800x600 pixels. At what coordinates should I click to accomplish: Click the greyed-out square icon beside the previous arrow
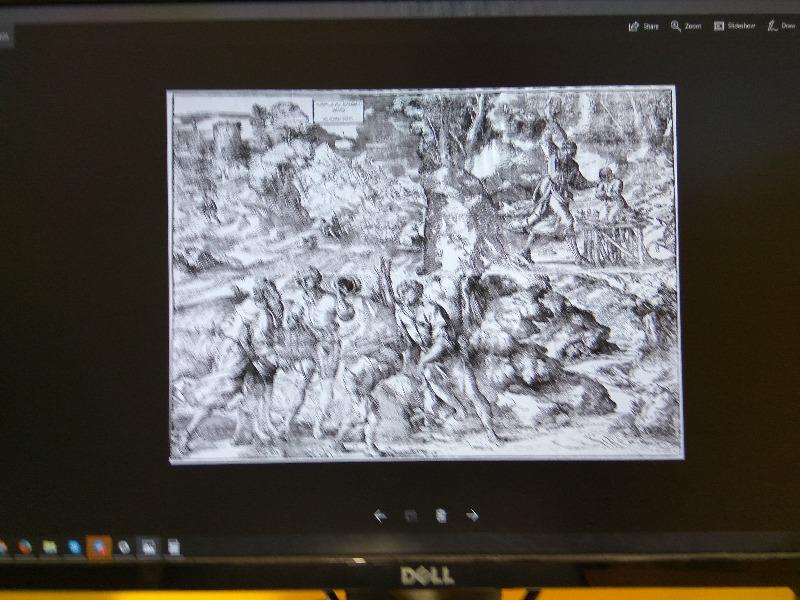(x=411, y=516)
